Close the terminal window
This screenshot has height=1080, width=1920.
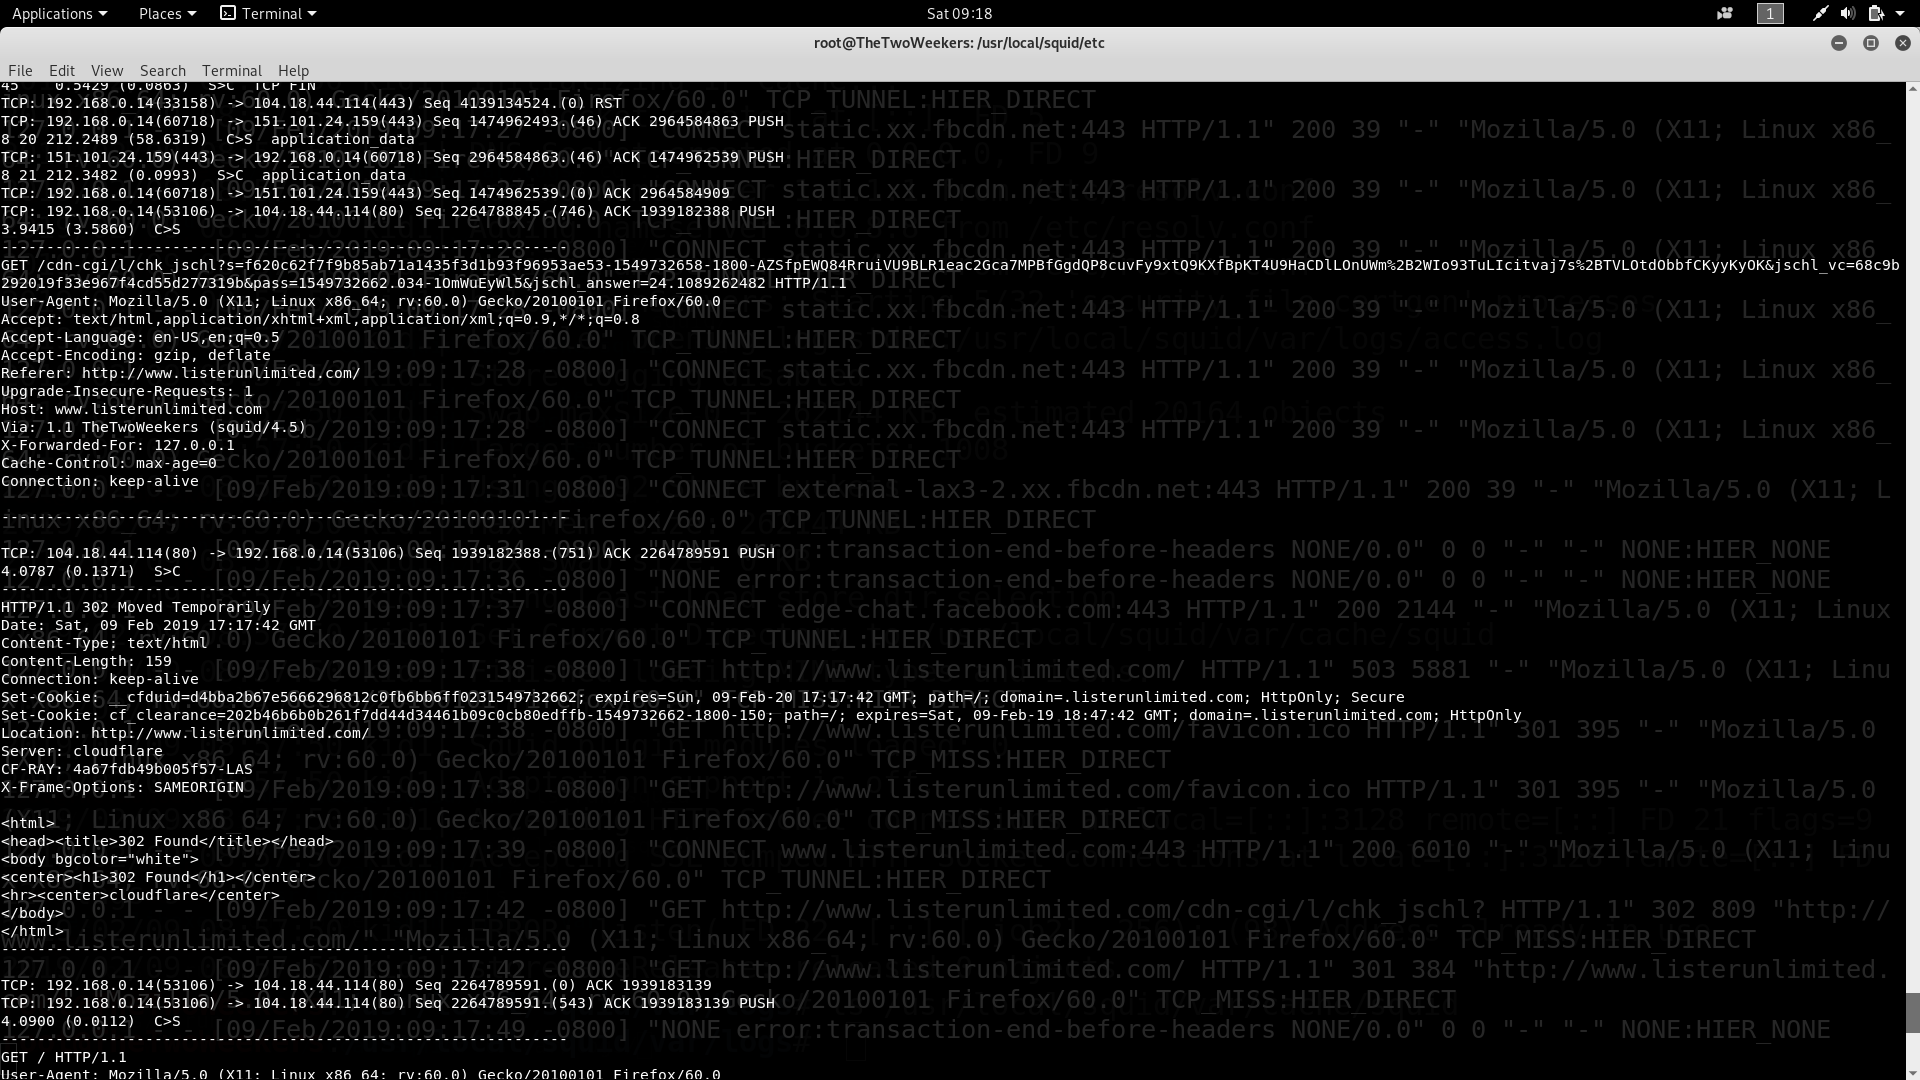1902,43
